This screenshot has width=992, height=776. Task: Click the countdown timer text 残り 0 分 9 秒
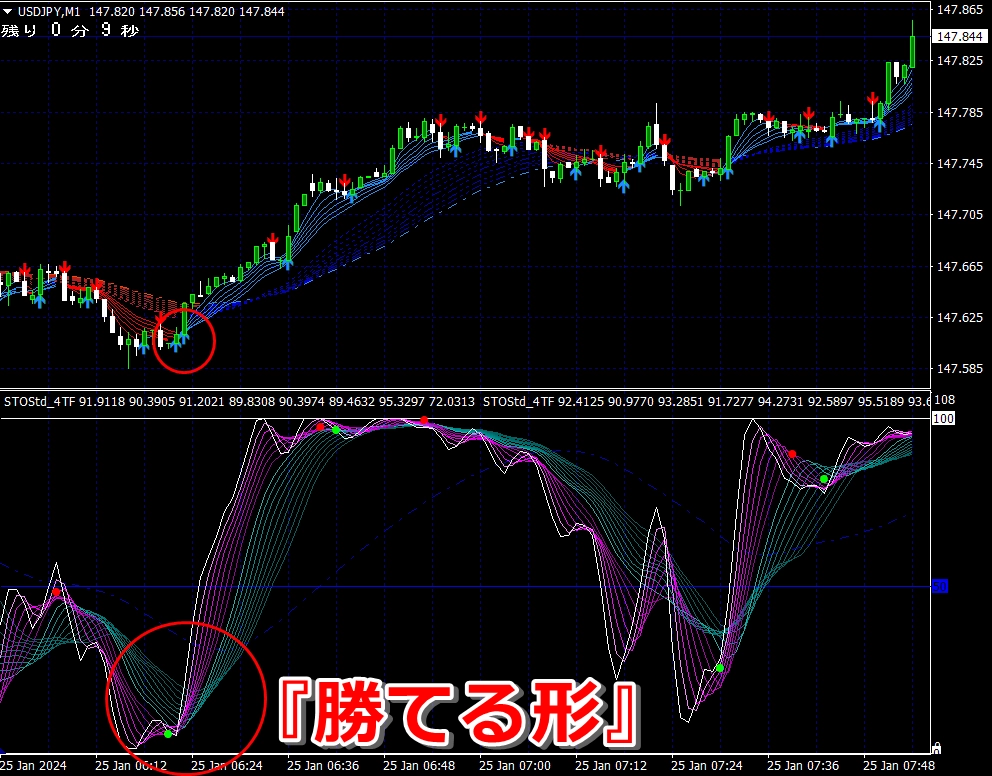[x=70, y=30]
